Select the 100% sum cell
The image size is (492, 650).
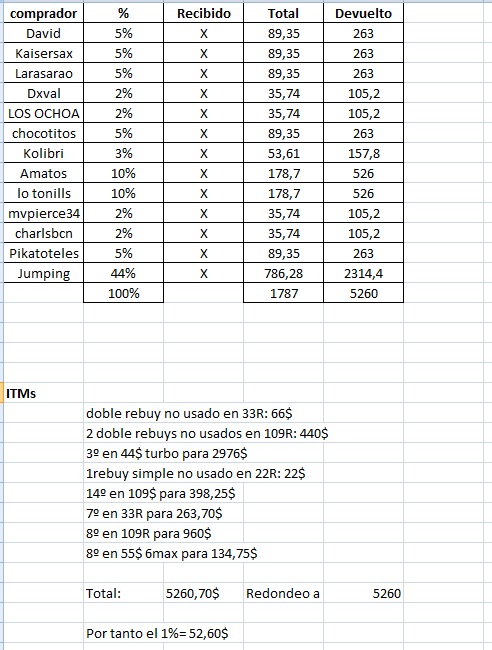pyautogui.click(x=124, y=293)
